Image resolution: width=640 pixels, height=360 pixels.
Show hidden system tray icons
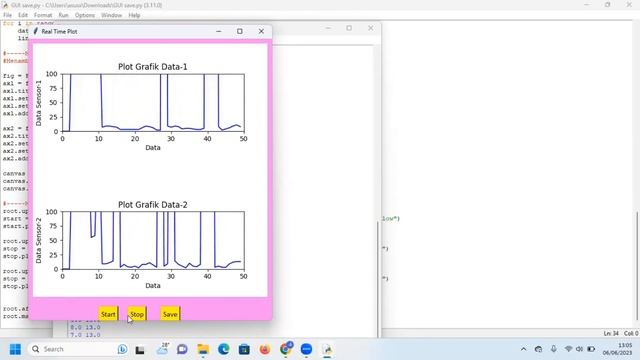pos(523,349)
